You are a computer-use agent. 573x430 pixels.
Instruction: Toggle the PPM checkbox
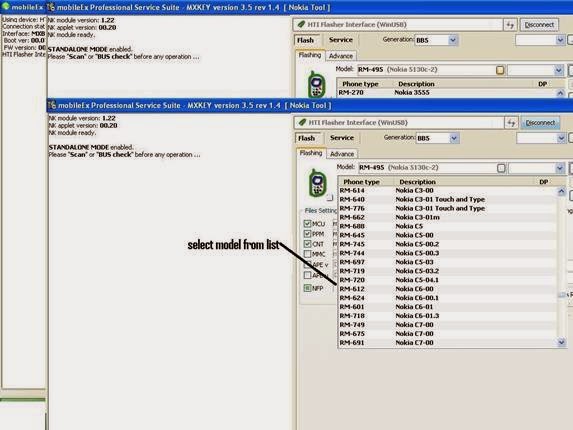(307, 234)
